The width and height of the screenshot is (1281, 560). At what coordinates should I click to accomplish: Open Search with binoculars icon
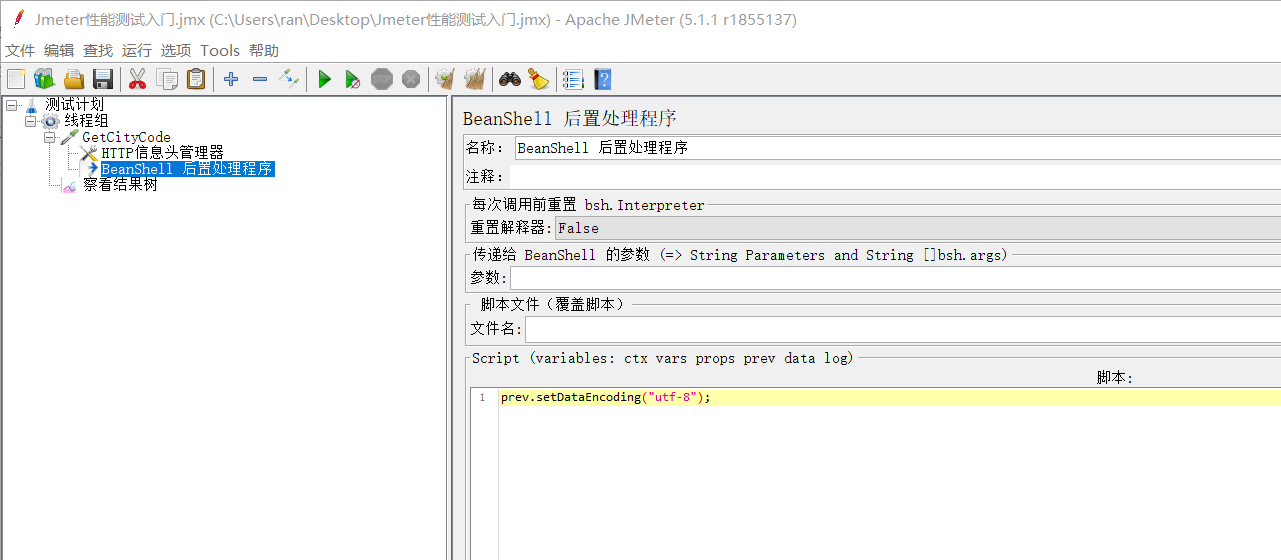(x=510, y=79)
